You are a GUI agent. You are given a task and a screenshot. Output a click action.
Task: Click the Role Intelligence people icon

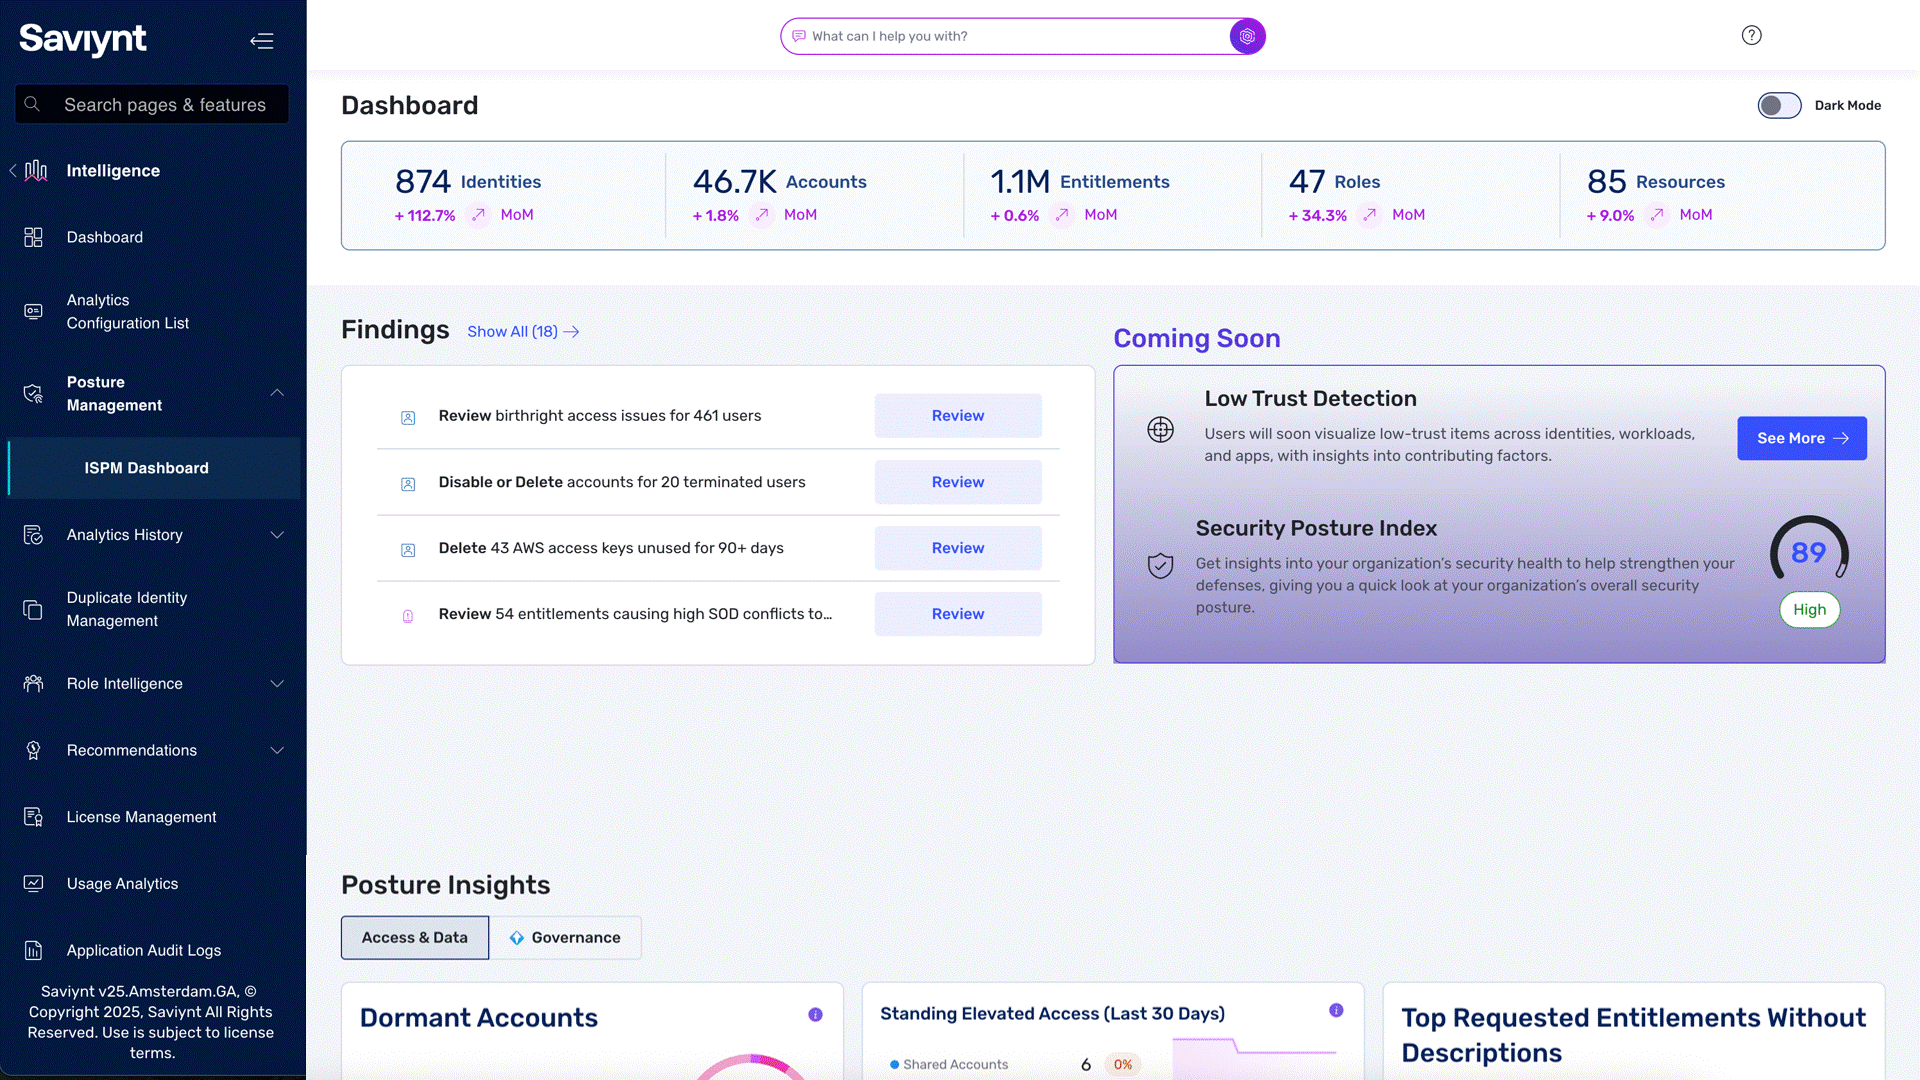click(x=33, y=684)
